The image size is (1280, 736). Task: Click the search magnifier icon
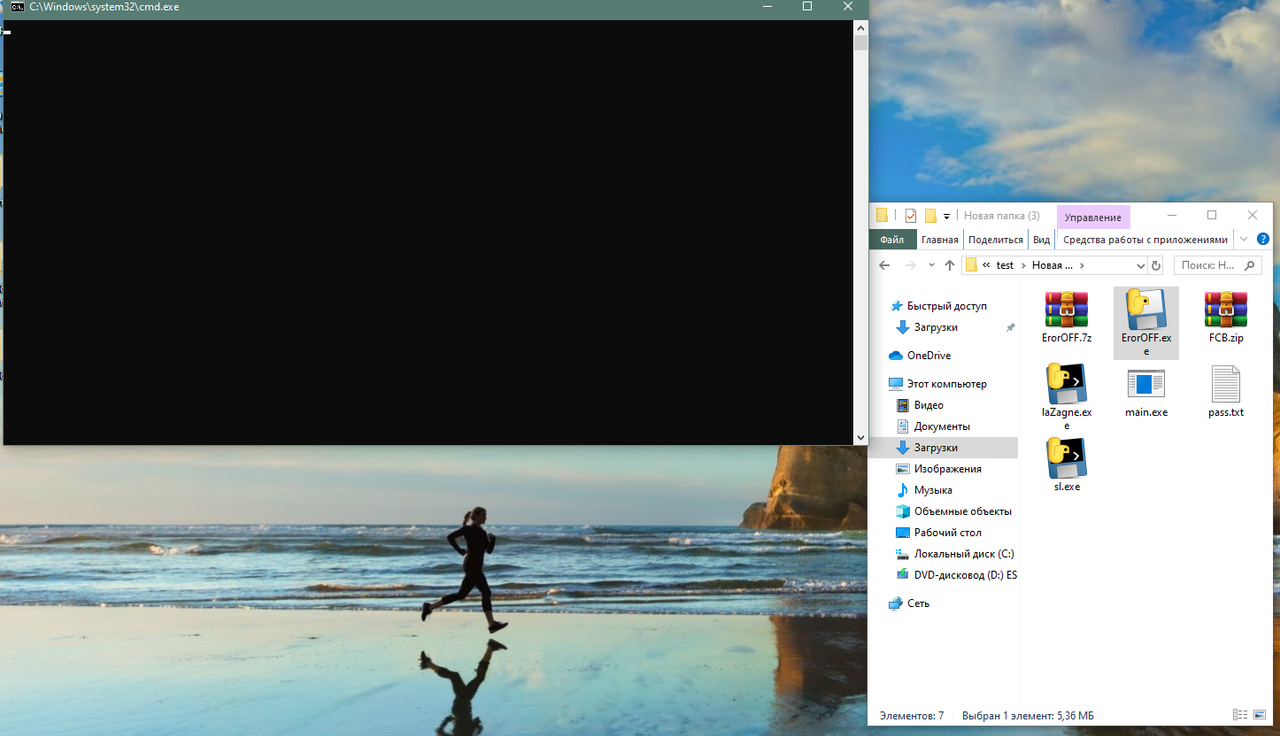[x=1249, y=265]
